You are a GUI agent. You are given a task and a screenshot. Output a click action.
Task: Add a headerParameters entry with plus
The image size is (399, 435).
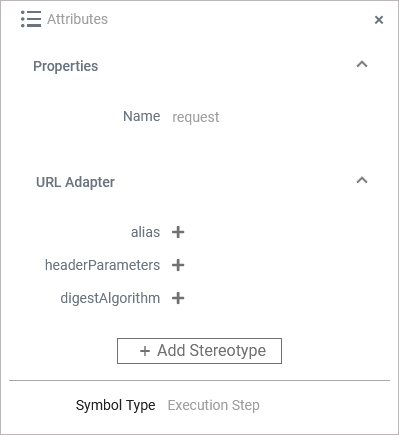tap(178, 265)
